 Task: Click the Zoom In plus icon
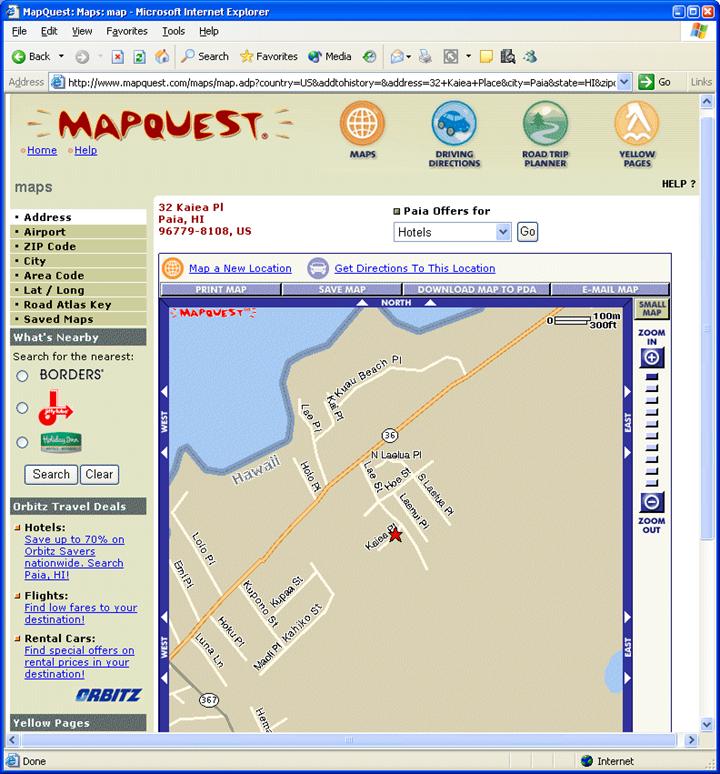click(x=652, y=358)
